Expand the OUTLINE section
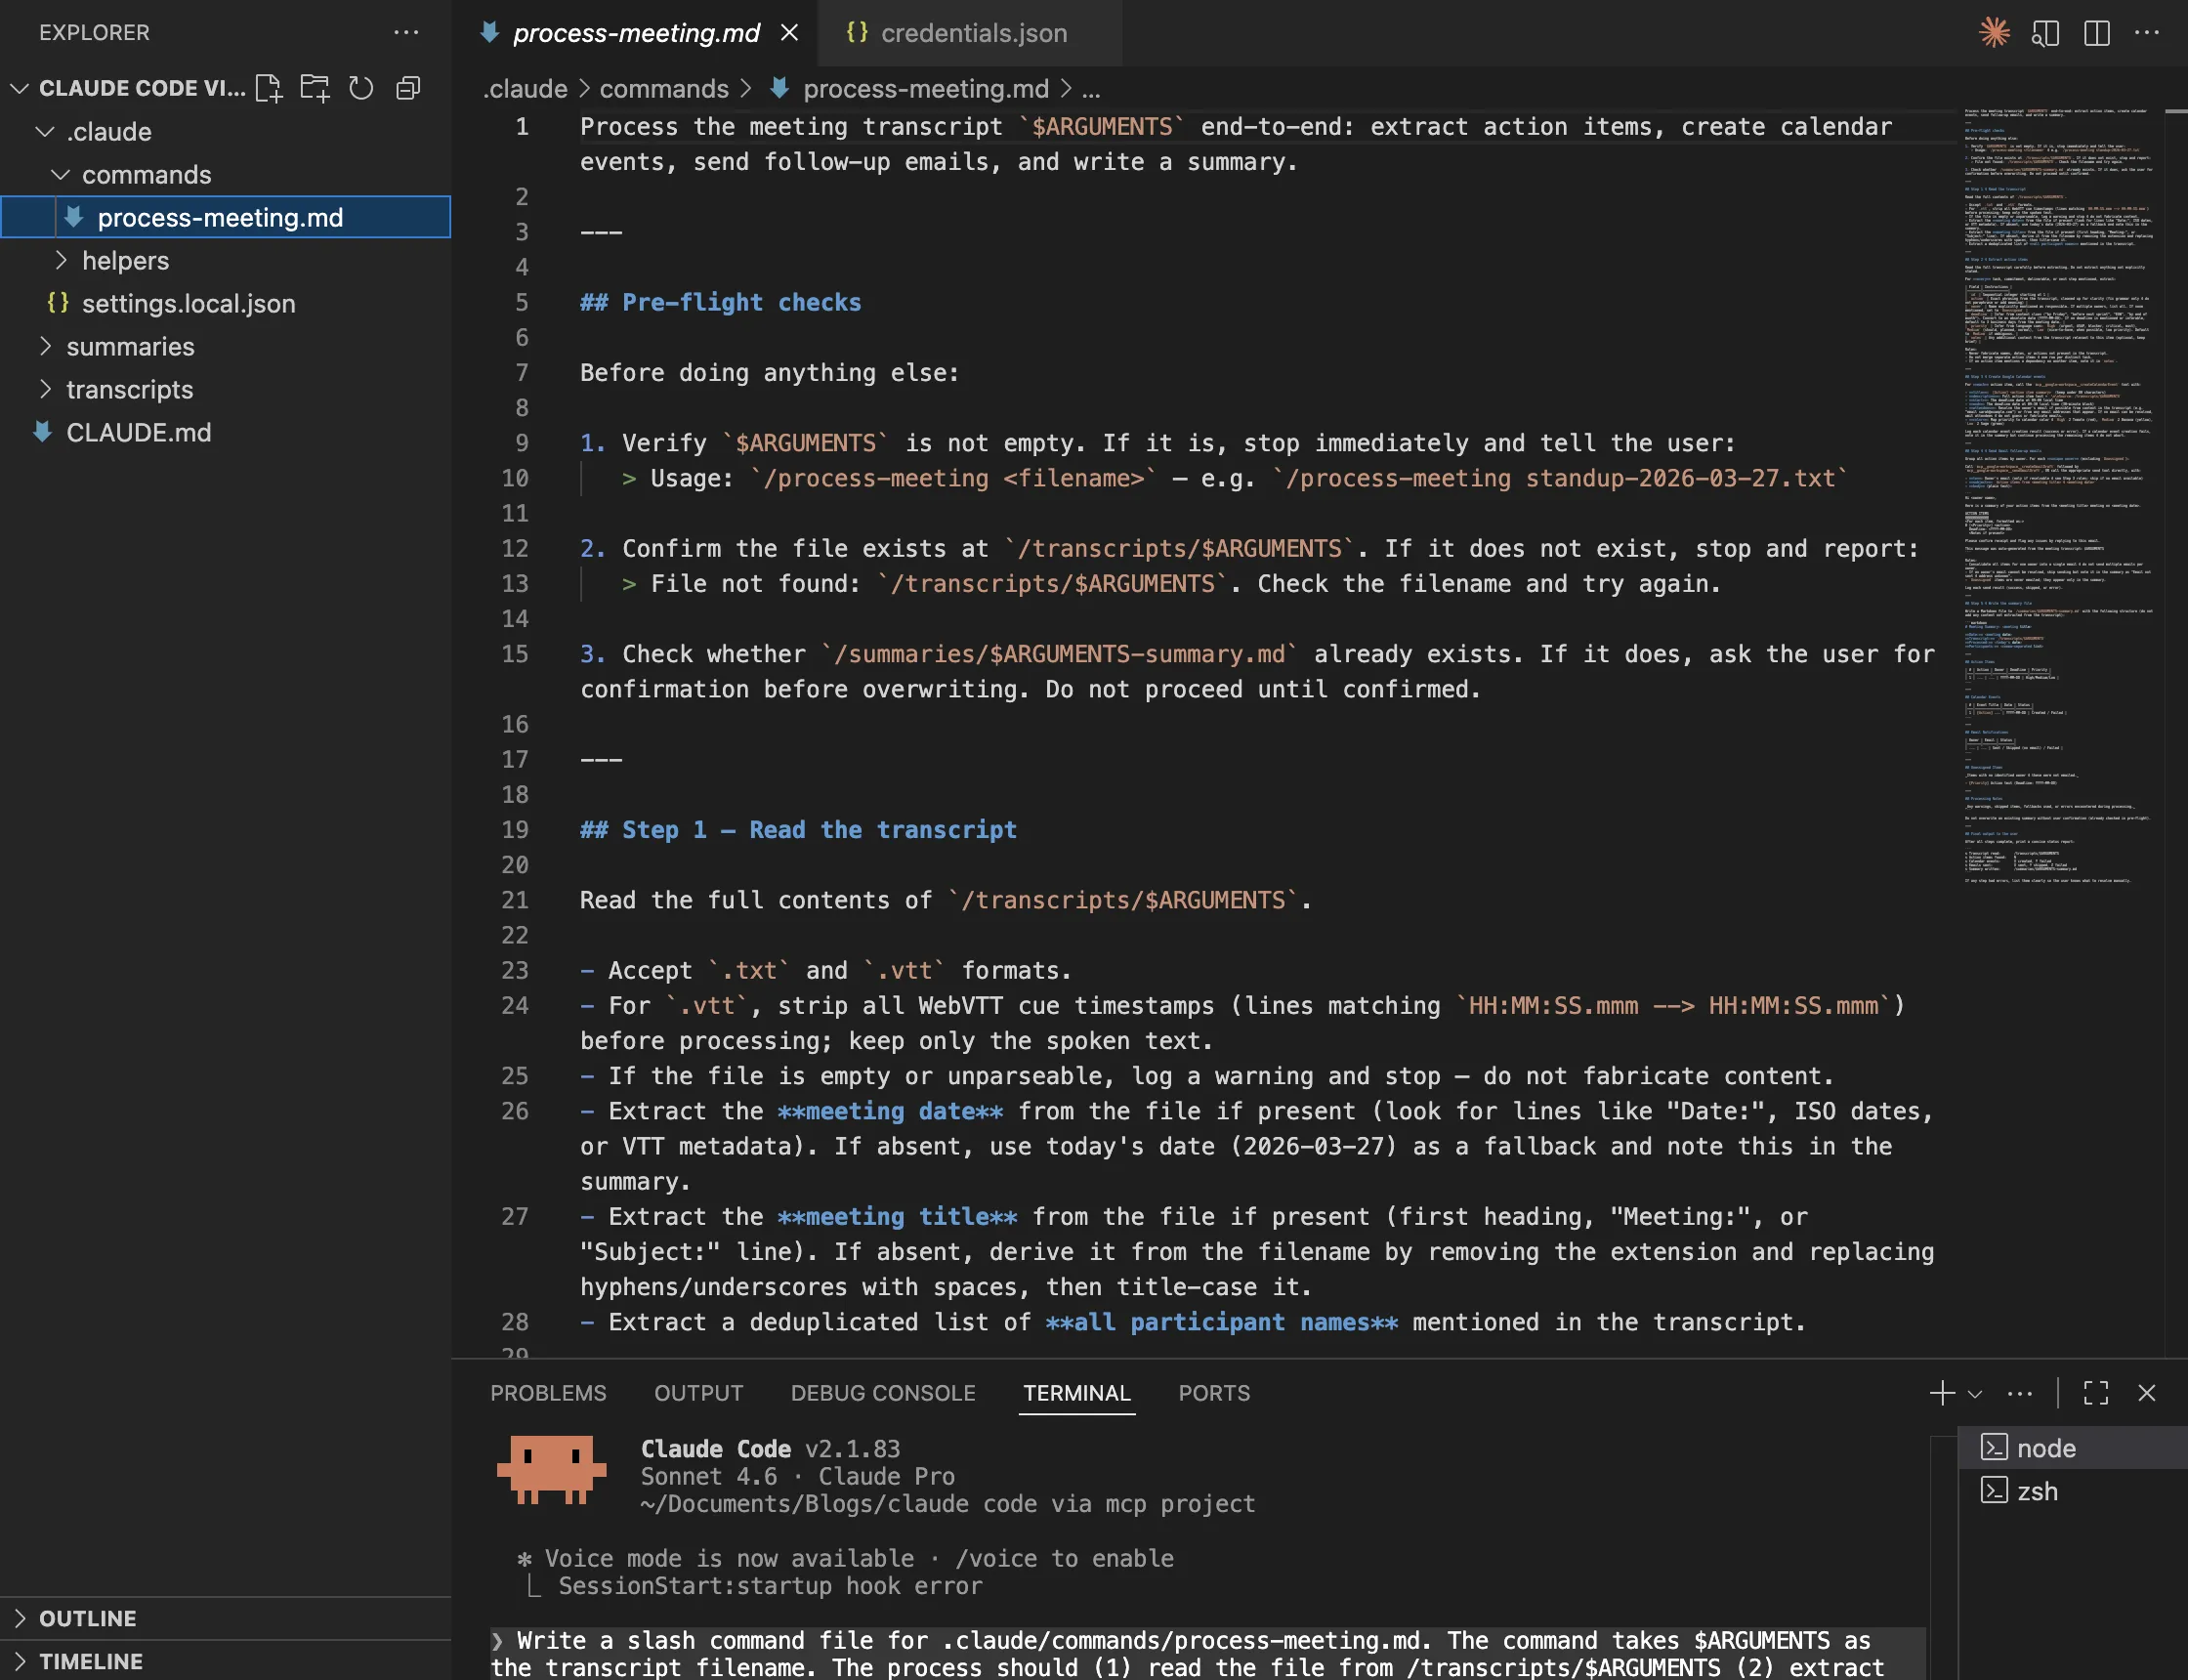 point(87,1618)
